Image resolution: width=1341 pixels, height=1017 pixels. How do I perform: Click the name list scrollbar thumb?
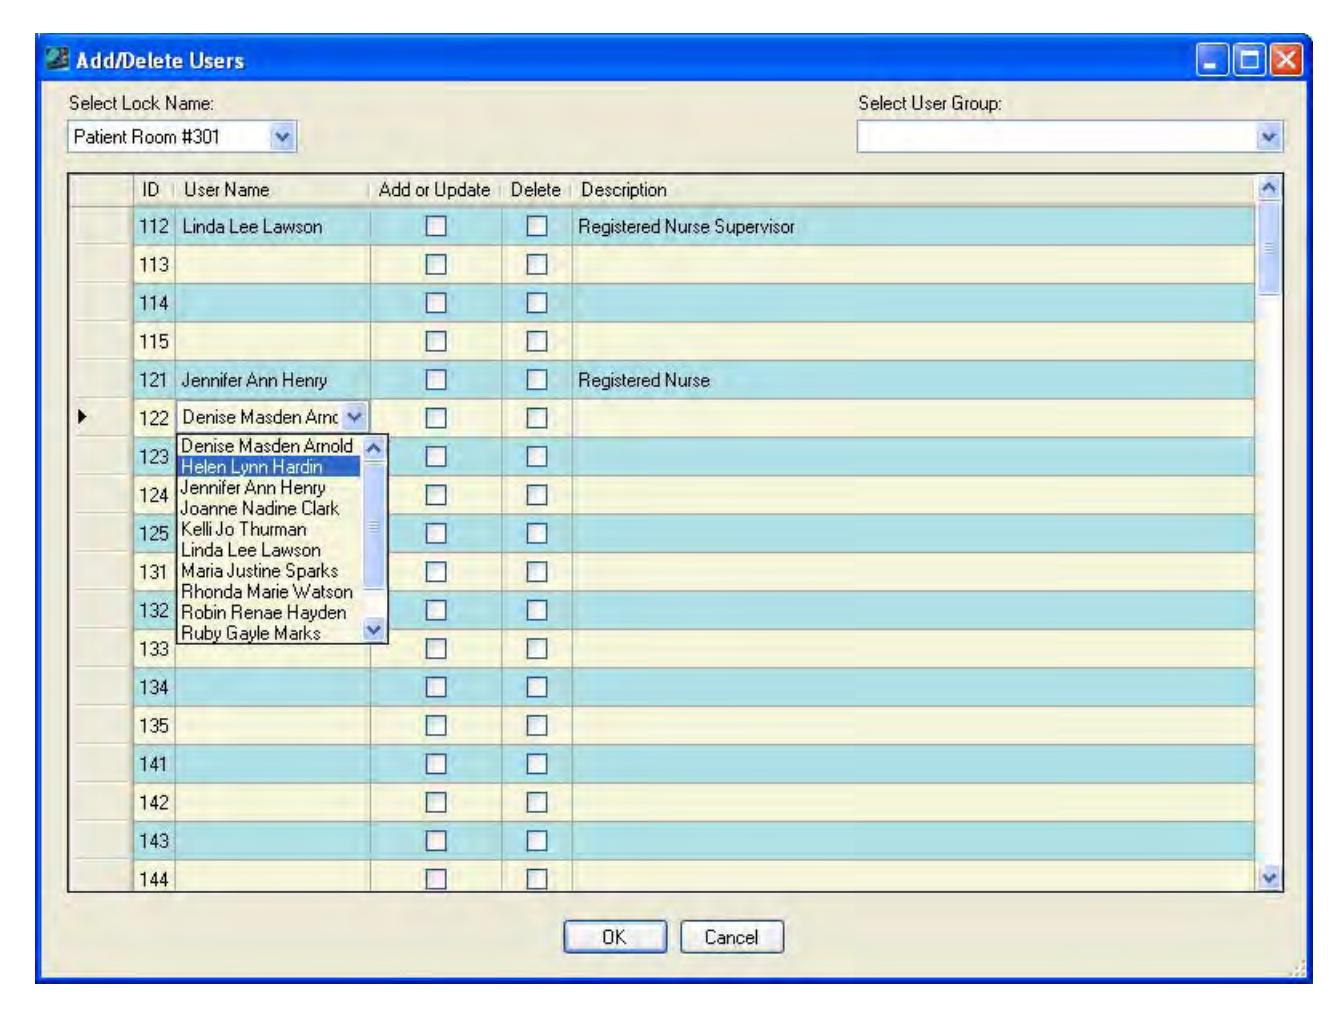(374, 524)
